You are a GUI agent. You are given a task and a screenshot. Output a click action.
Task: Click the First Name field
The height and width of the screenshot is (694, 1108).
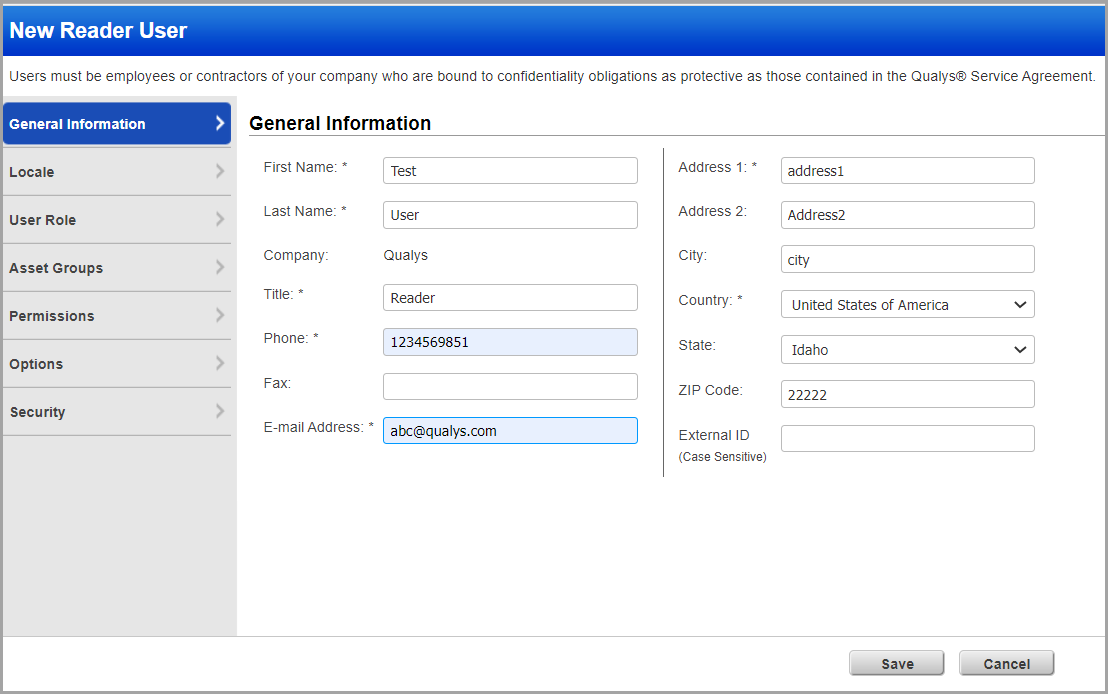[x=510, y=170]
